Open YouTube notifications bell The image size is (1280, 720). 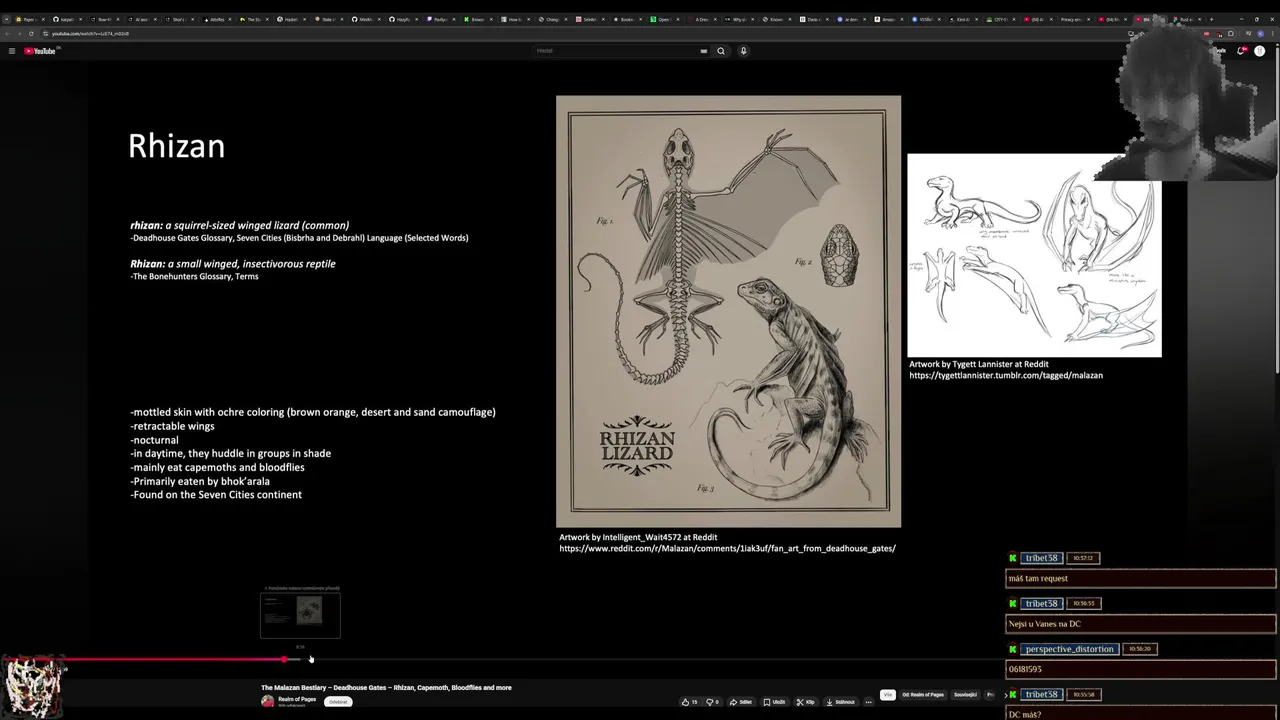tap(1241, 51)
